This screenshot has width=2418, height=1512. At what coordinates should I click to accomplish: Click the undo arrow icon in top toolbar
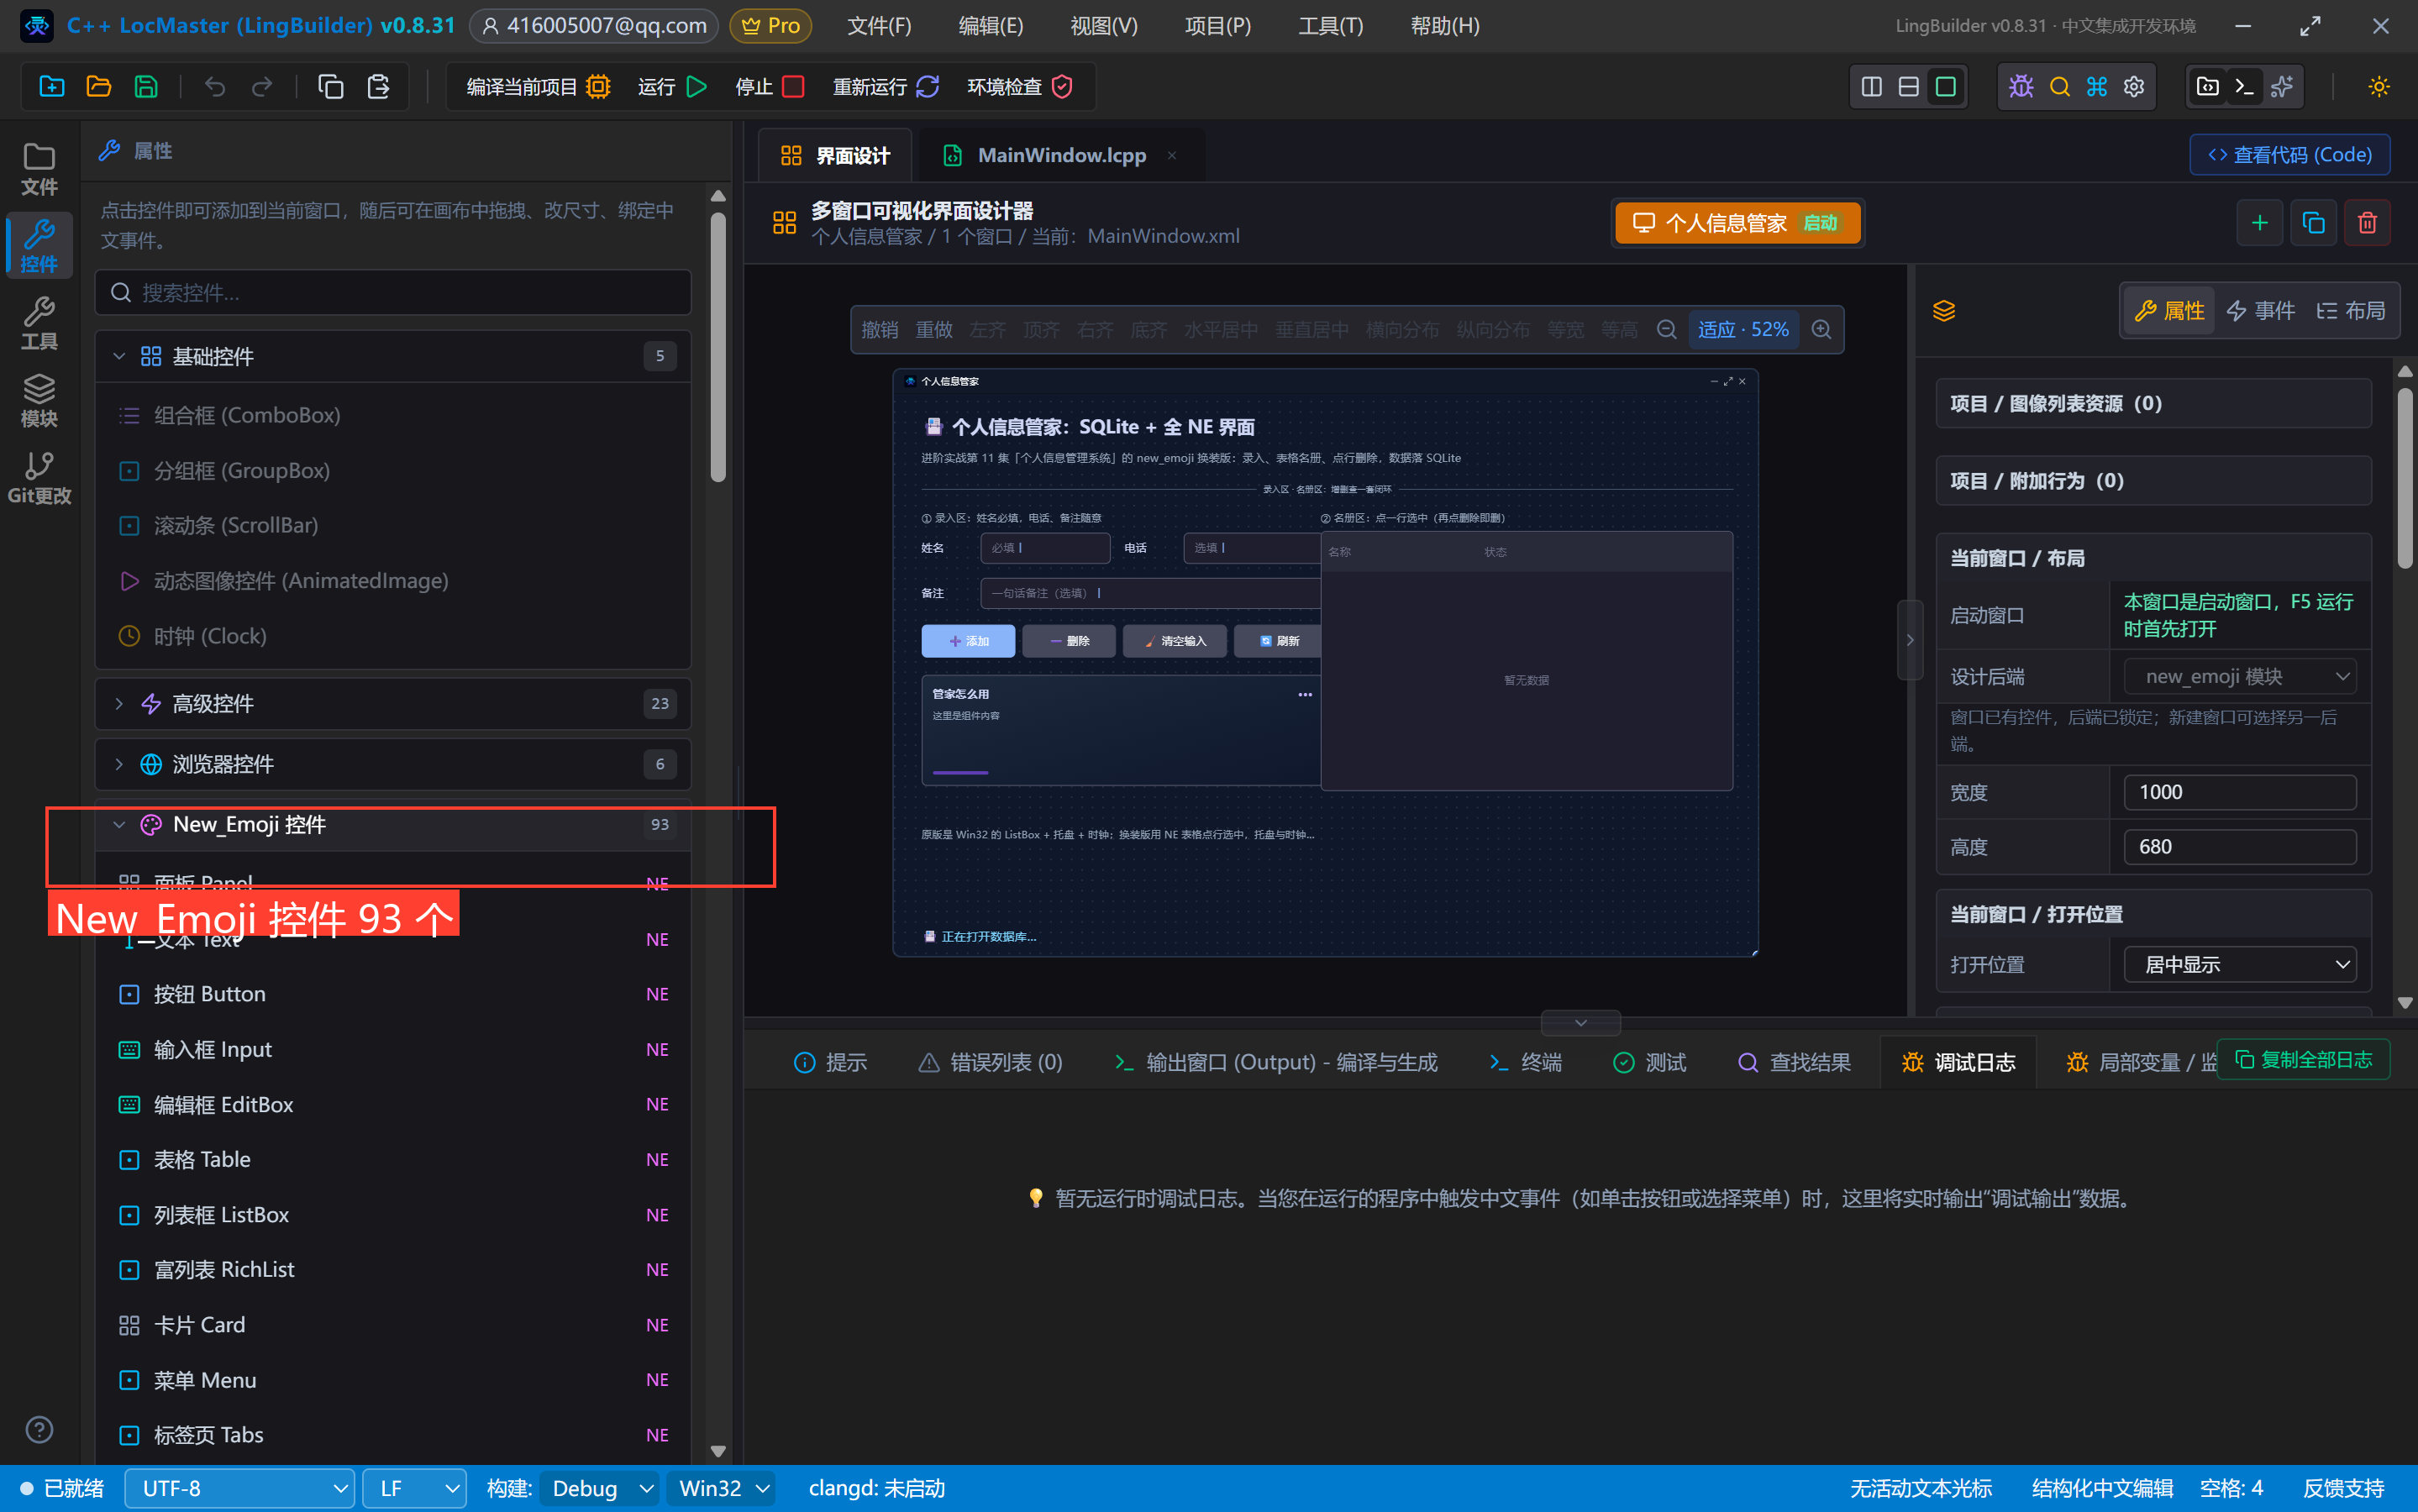(215, 87)
